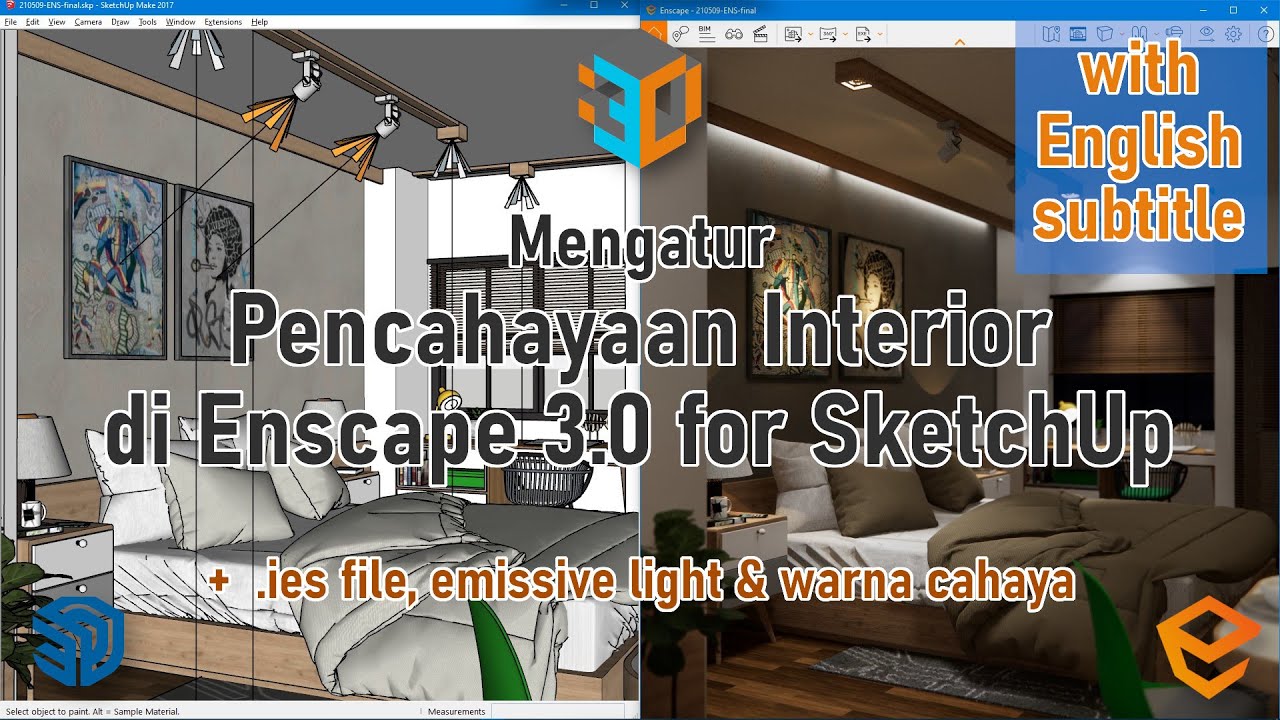Open the Draw menu in SketchUp
Image resolution: width=1280 pixels, height=720 pixels.
(x=120, y=21)
